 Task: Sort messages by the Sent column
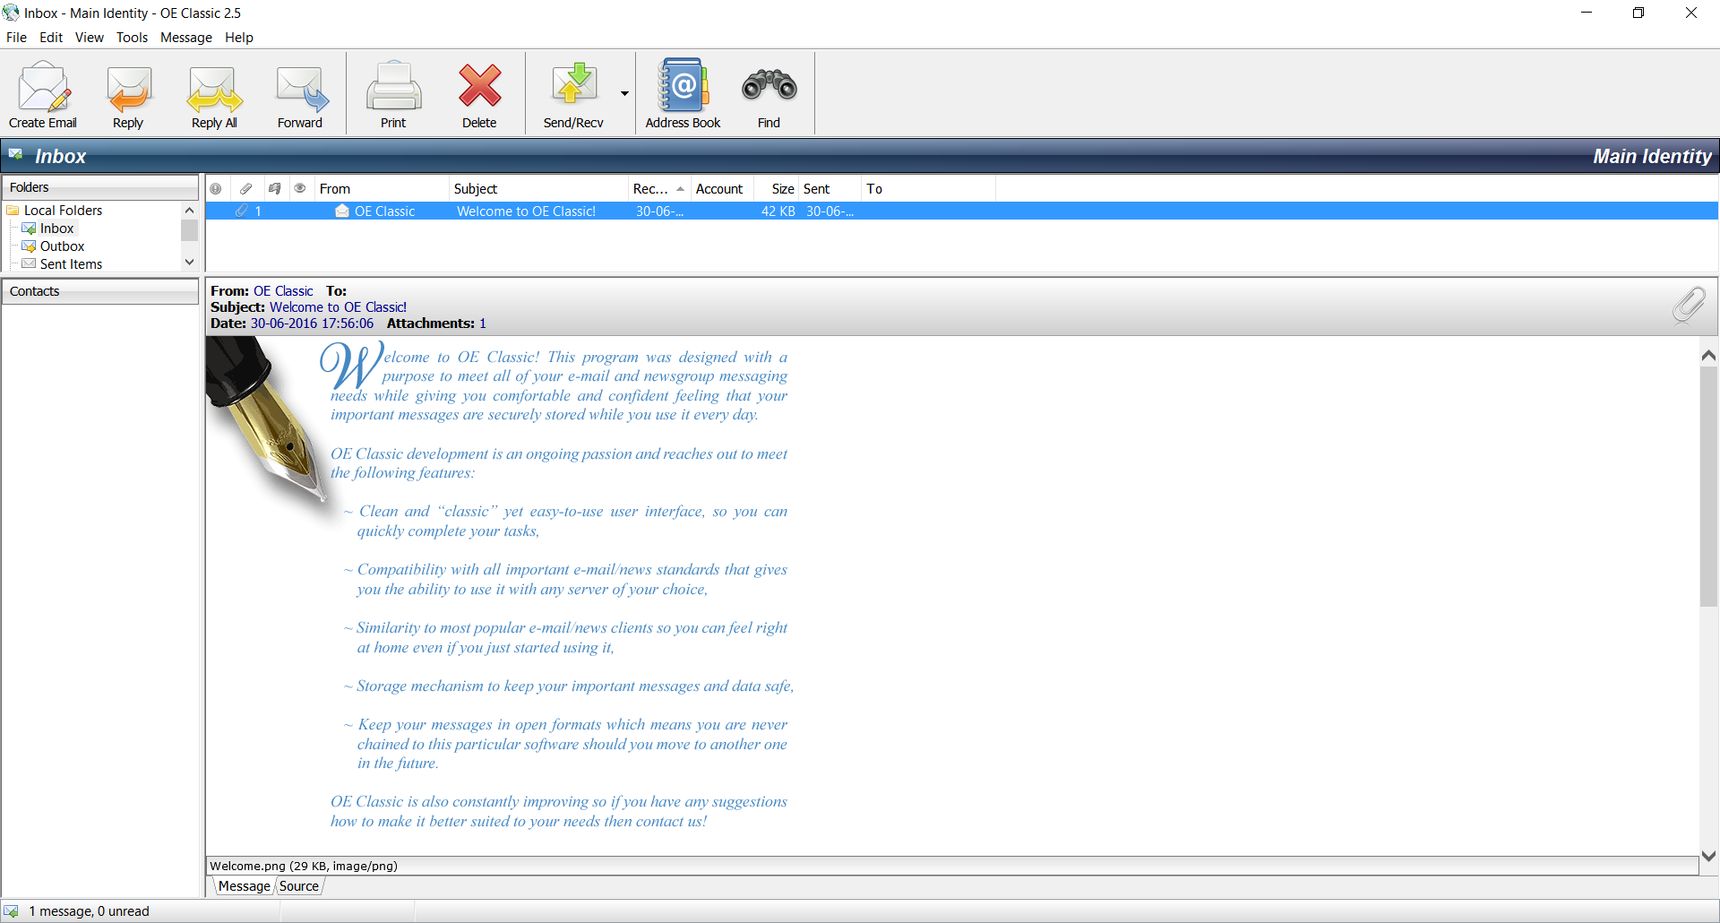pos(829,188)
